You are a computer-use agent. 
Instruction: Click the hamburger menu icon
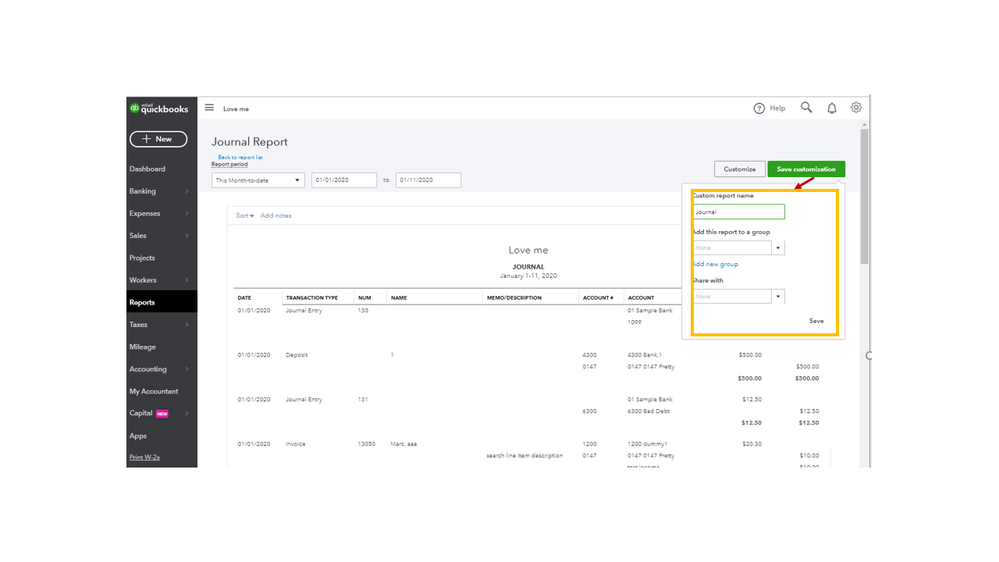[x=209, y=108]
